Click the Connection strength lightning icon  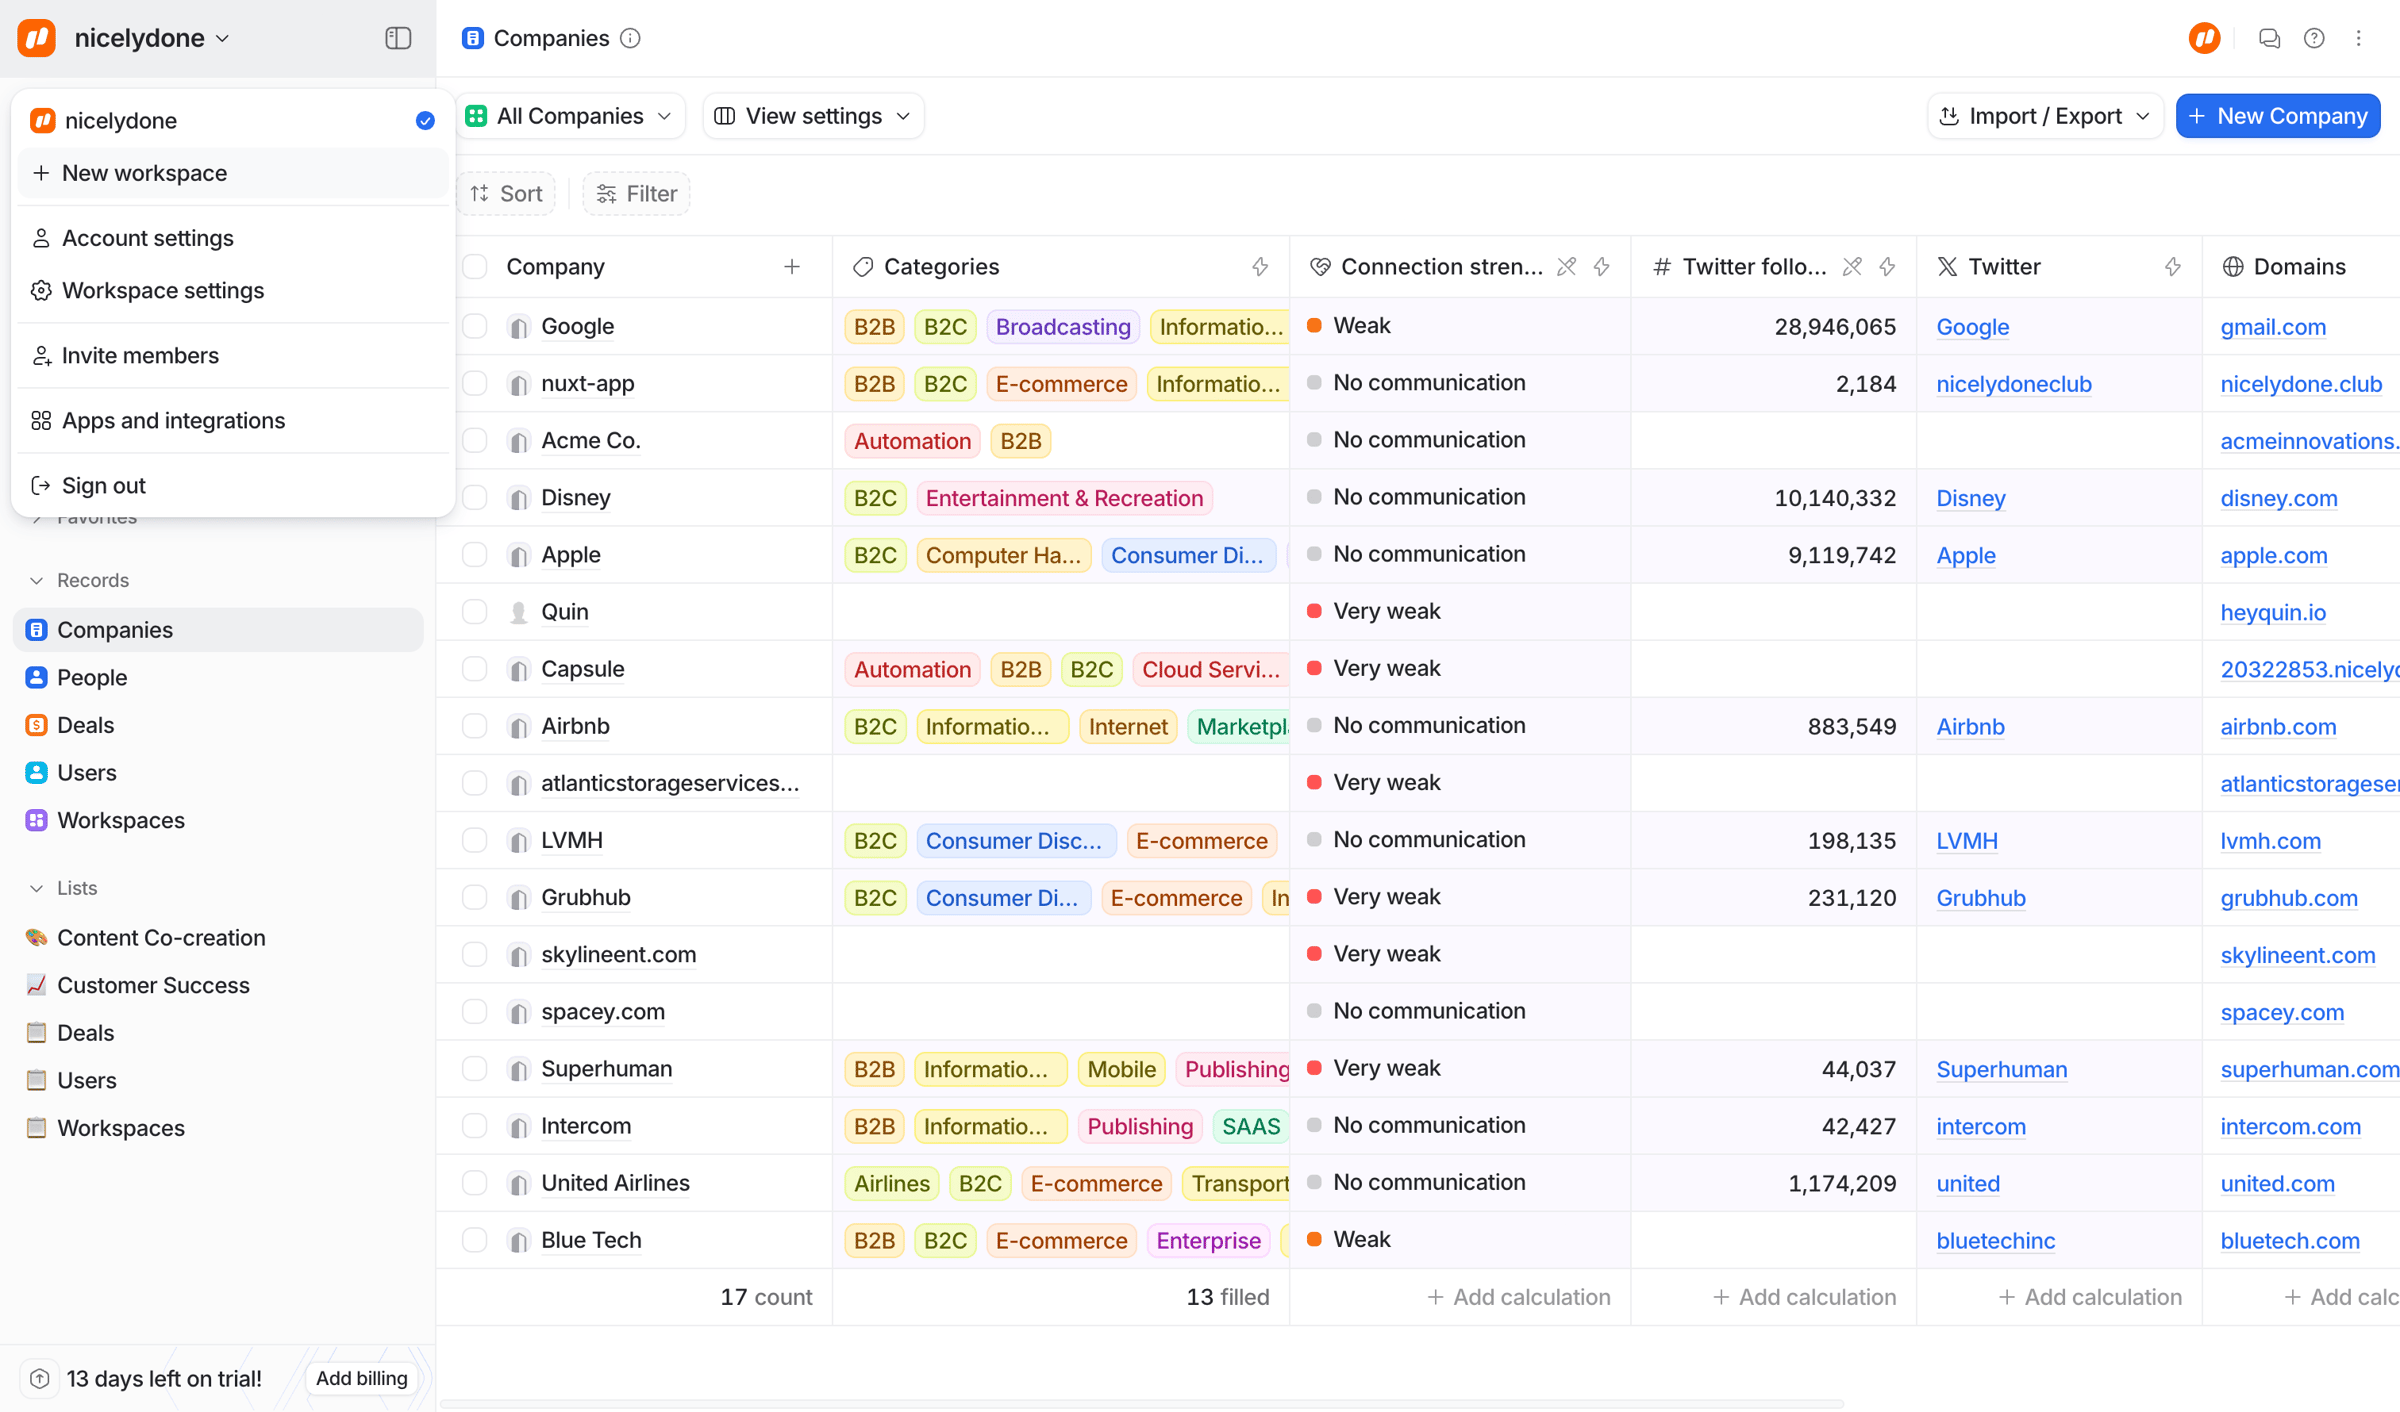1602,267
